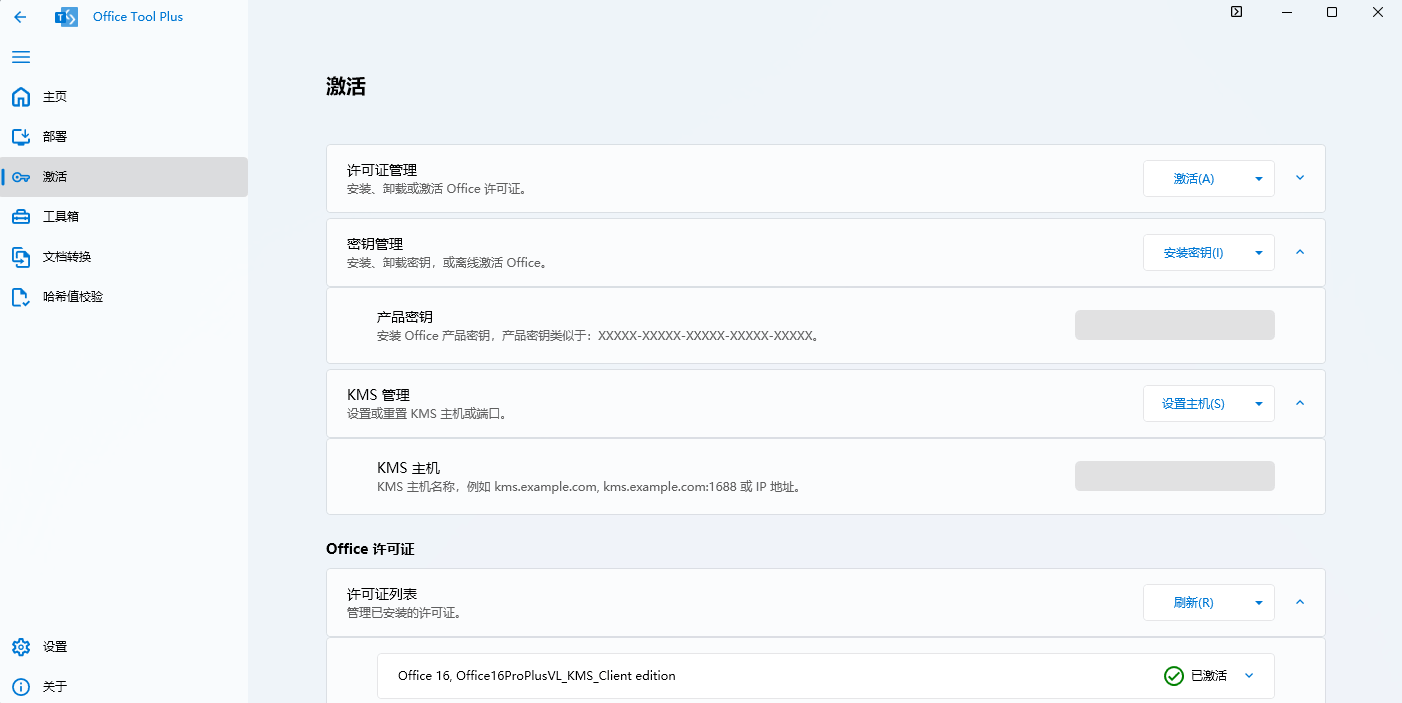
Task: Click the KMS 主机 input field
Action: point(1175,476)
